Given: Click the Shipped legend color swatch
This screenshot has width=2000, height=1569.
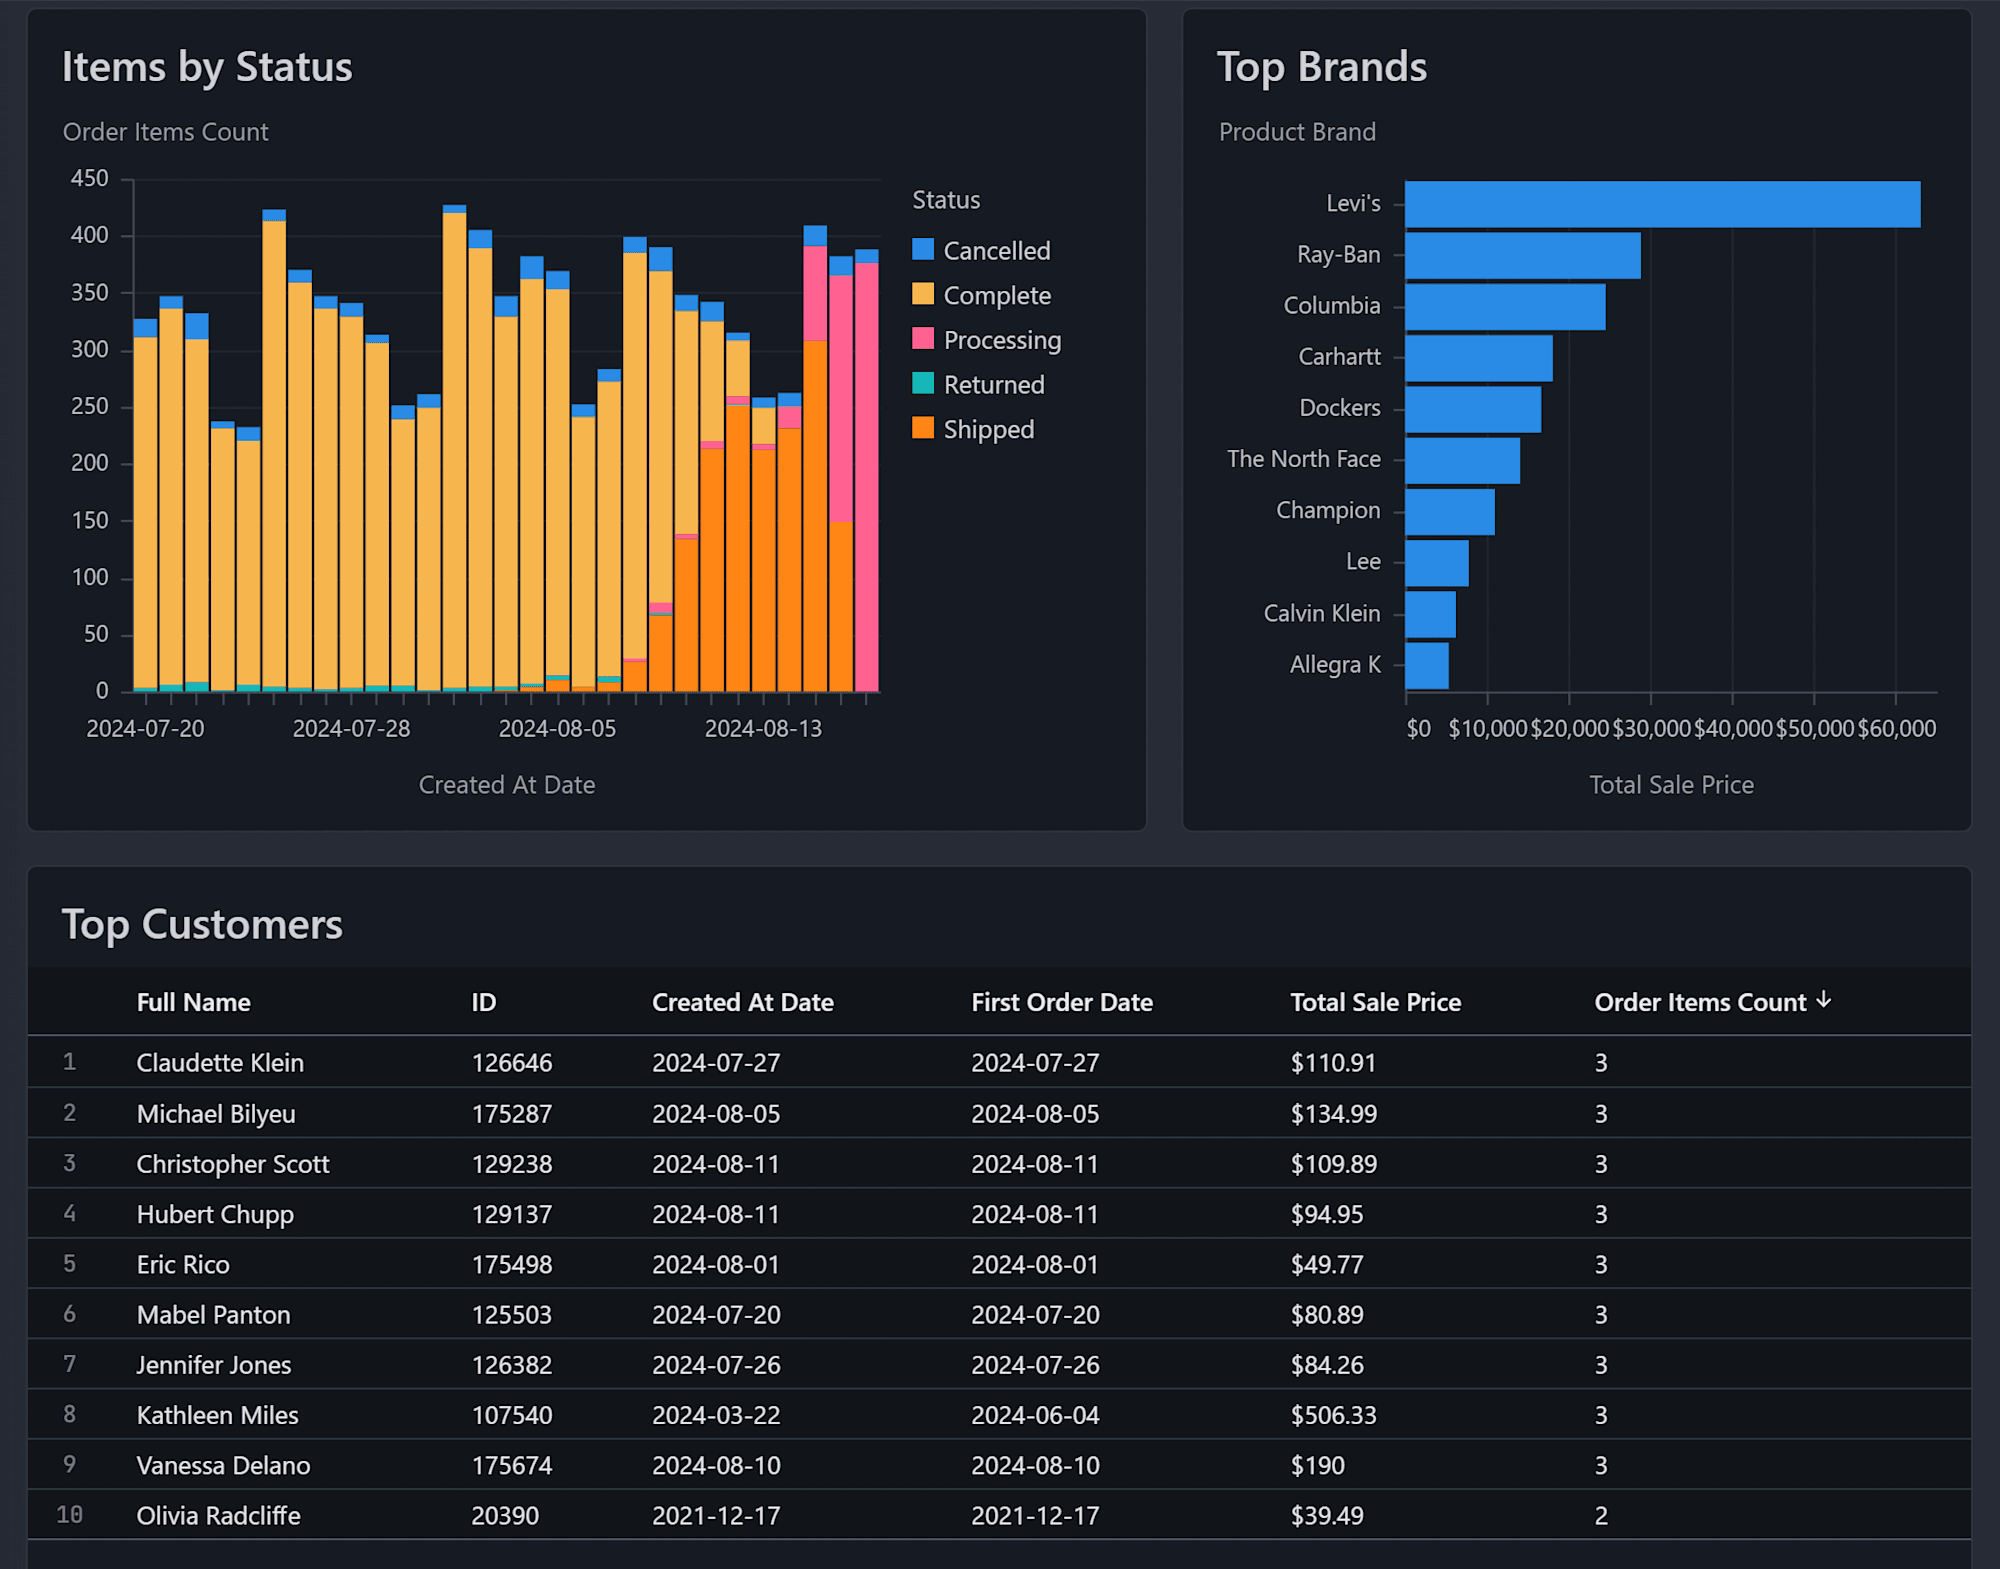Looking at the screenshot, I should click(x=923, y=428).
